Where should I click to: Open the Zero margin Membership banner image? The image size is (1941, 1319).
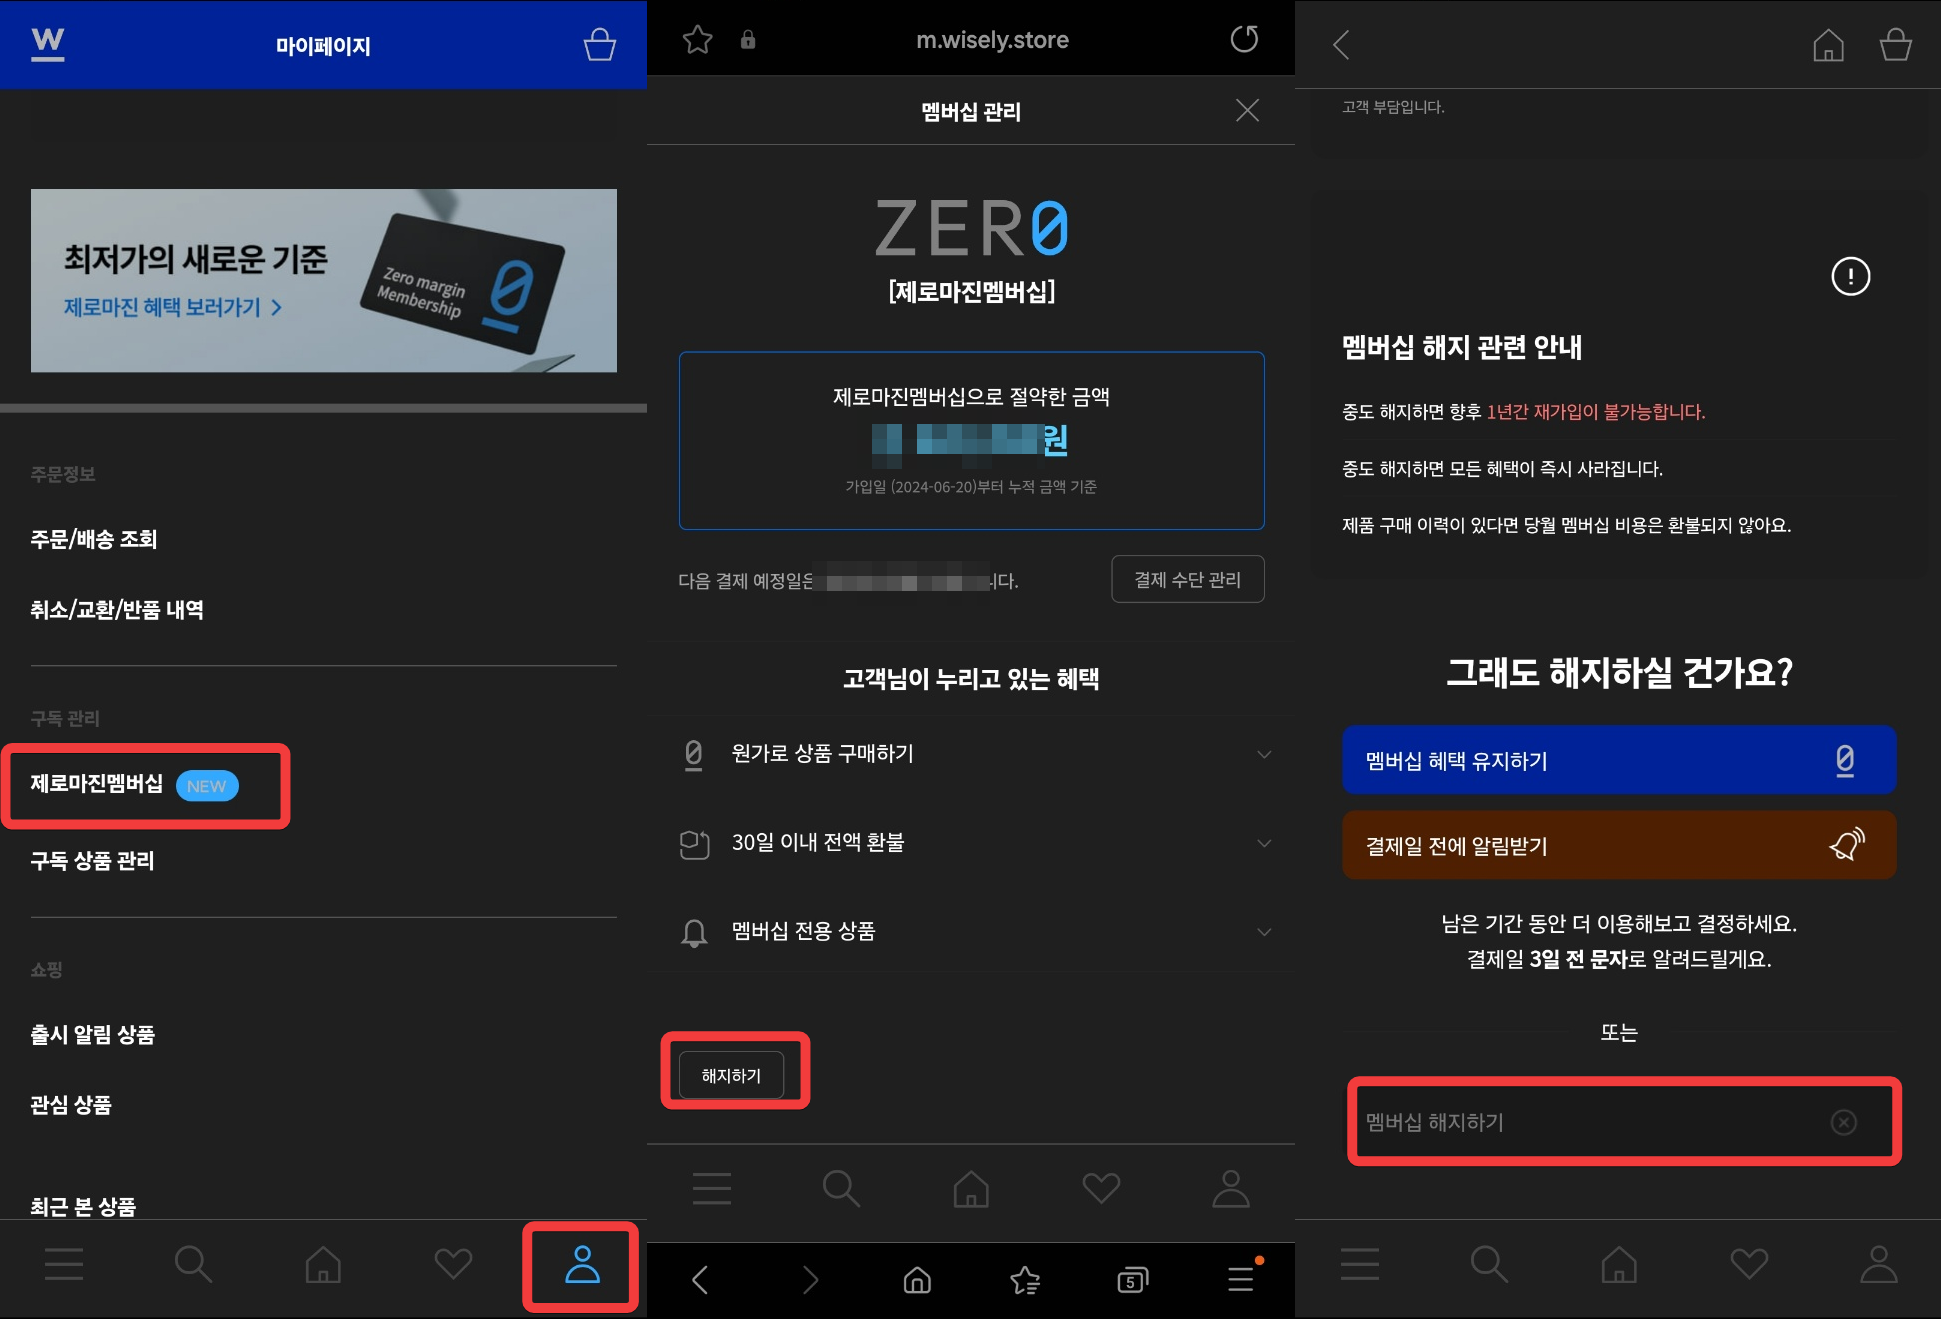click(x=324, y=280)
